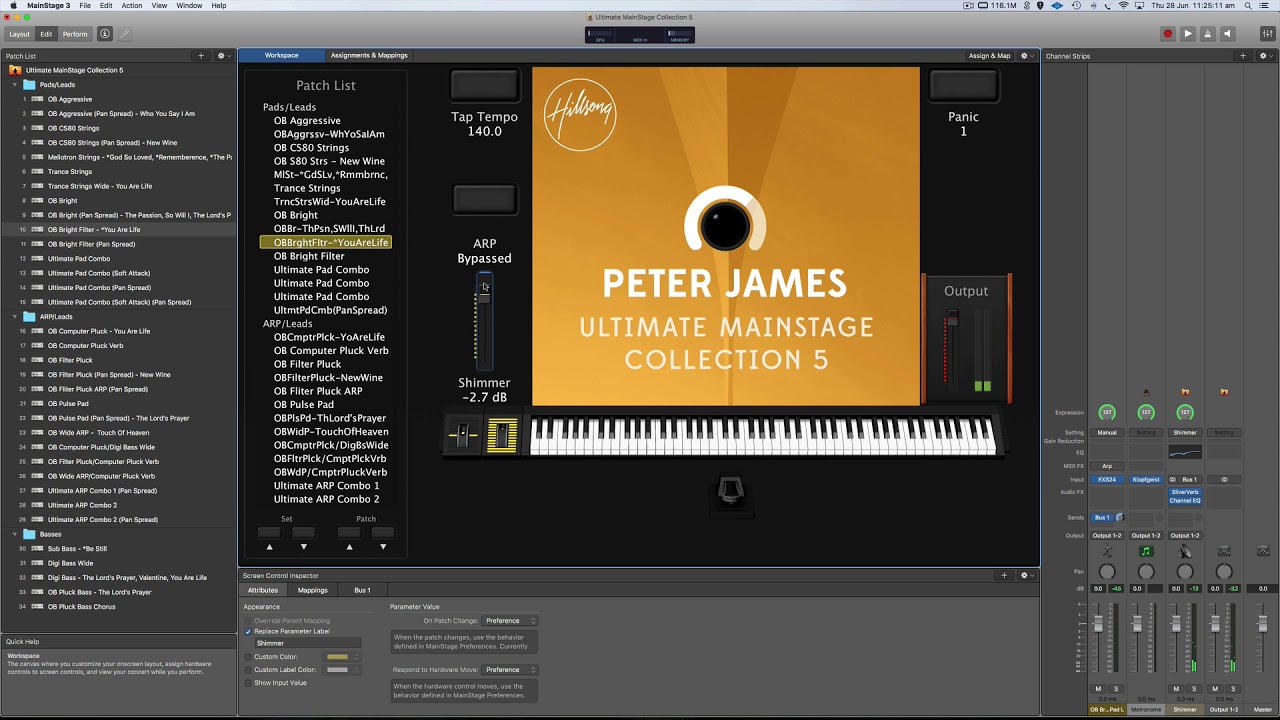This screenshot has width=1280, height=720.
Task: Click the sustain pedal icon below the keyboard
Action: point(731,492)
